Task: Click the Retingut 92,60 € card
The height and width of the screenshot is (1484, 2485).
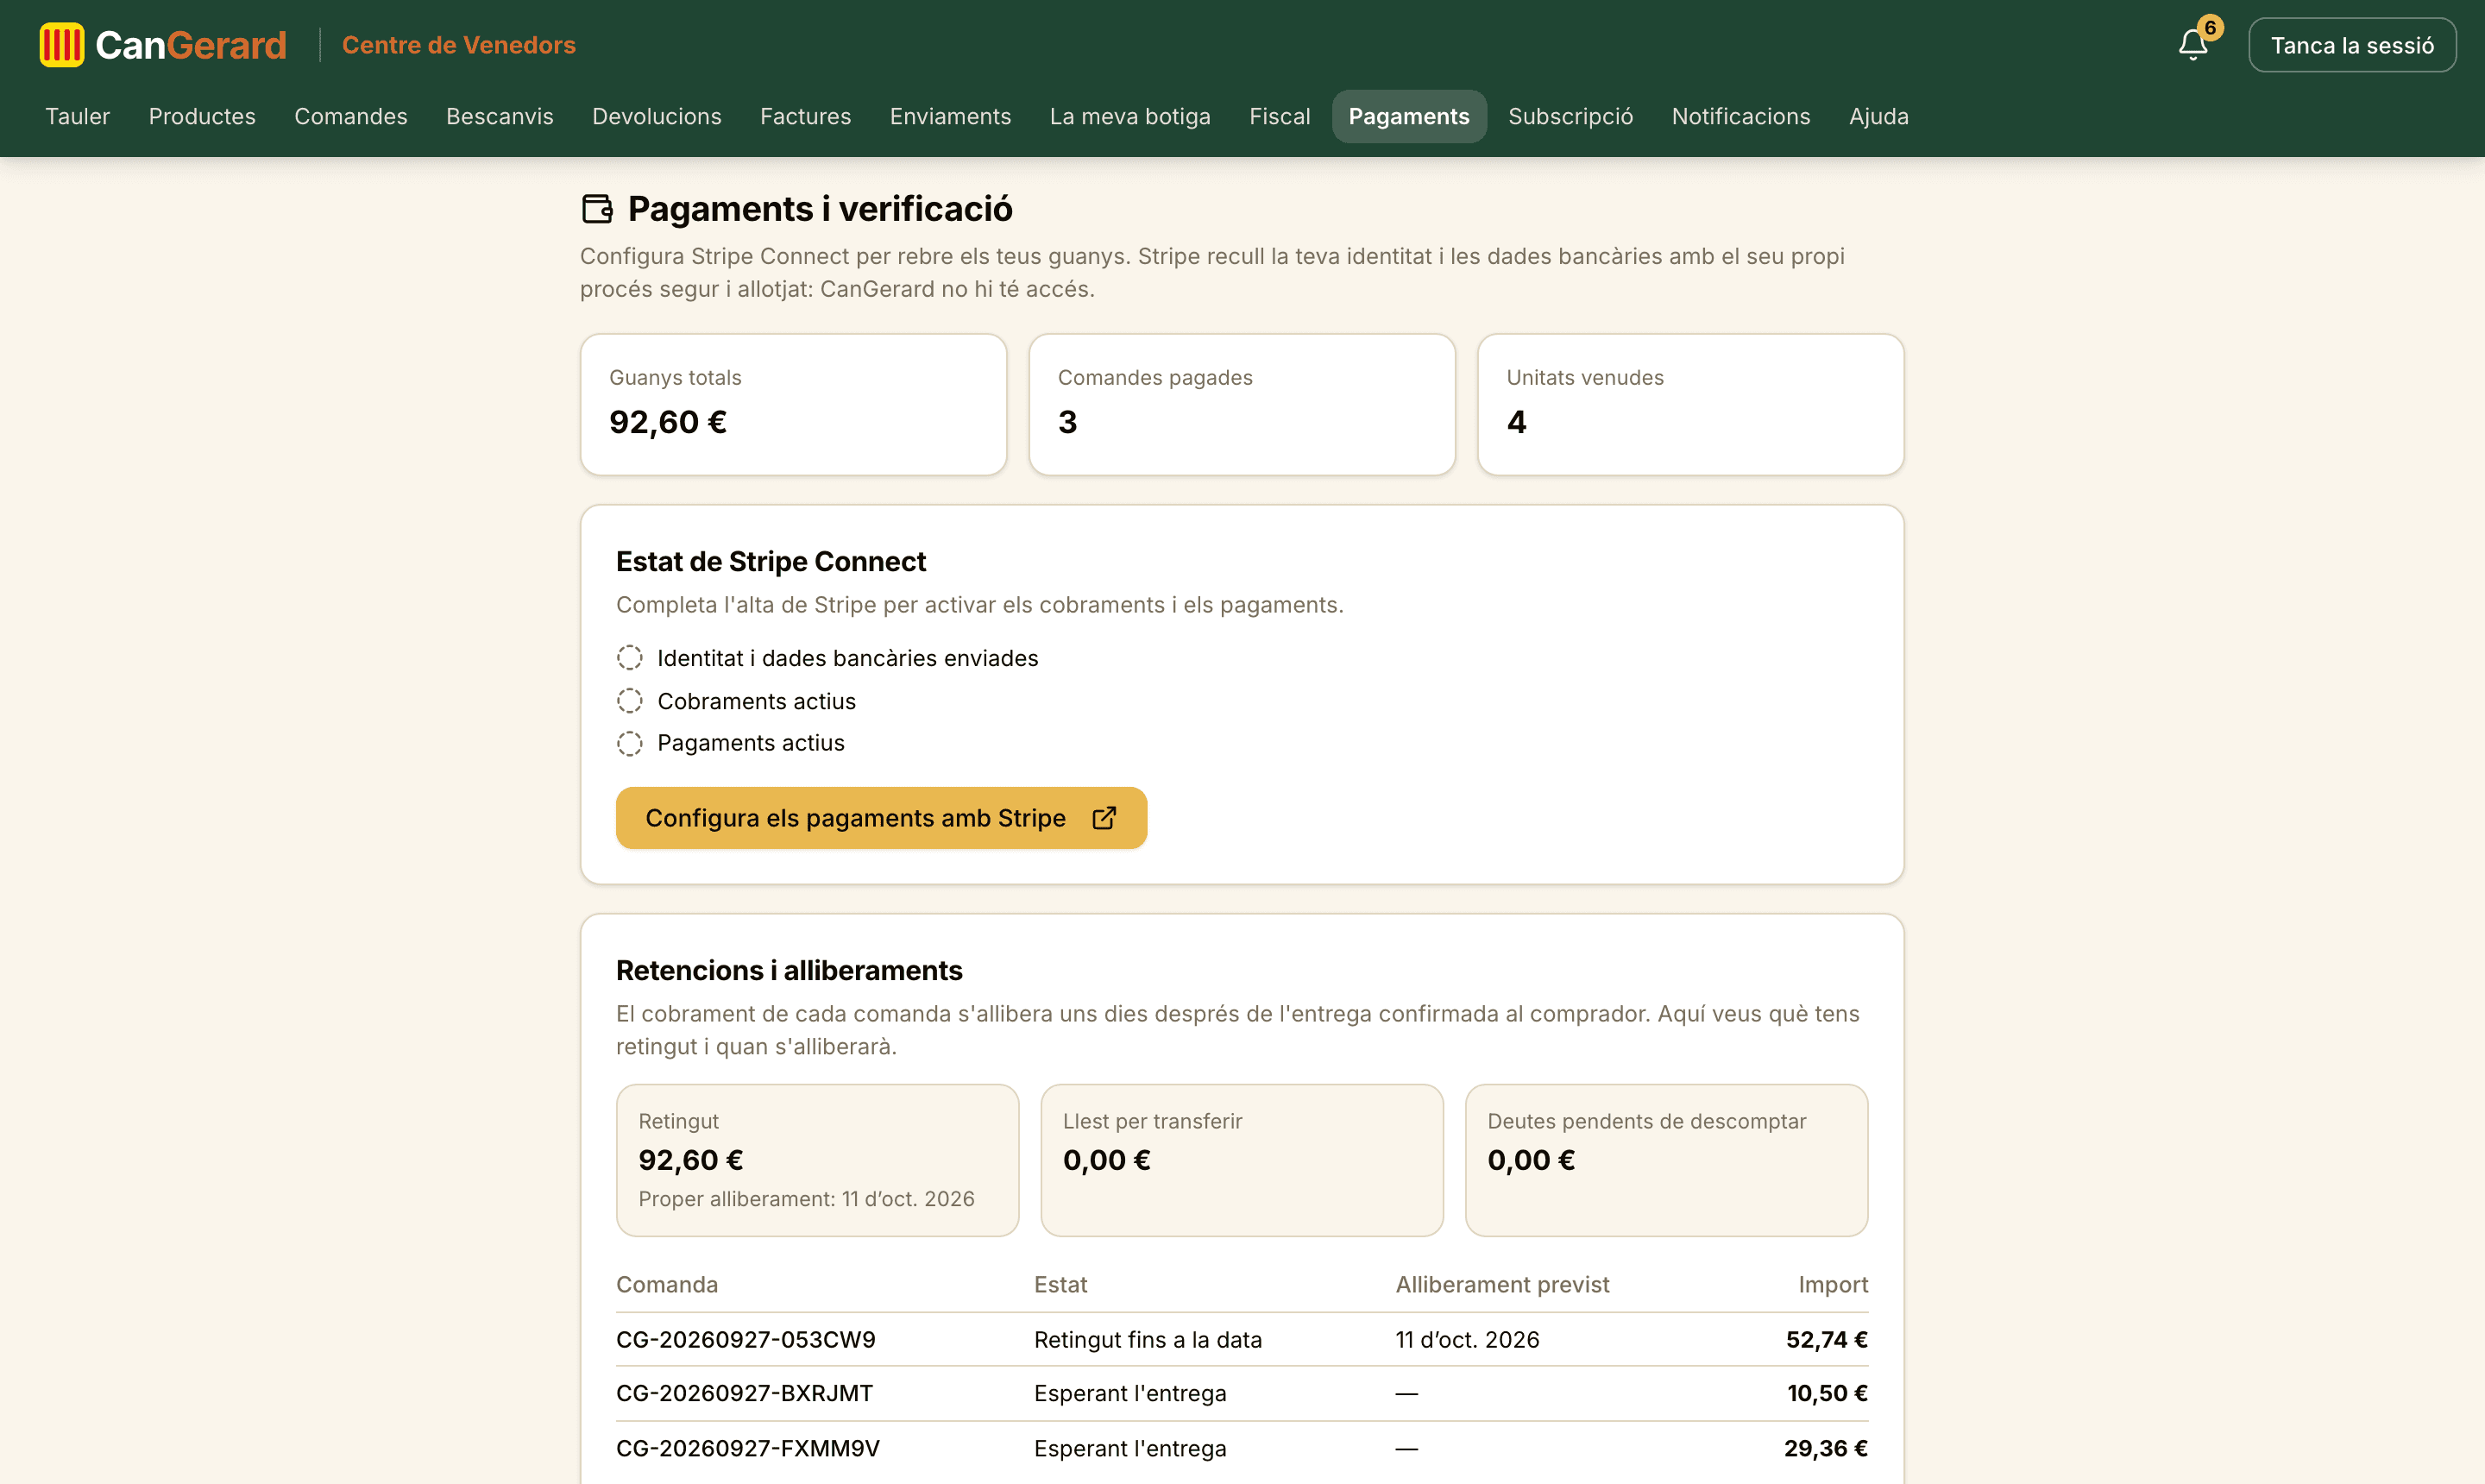Action: click(818, 1160)
